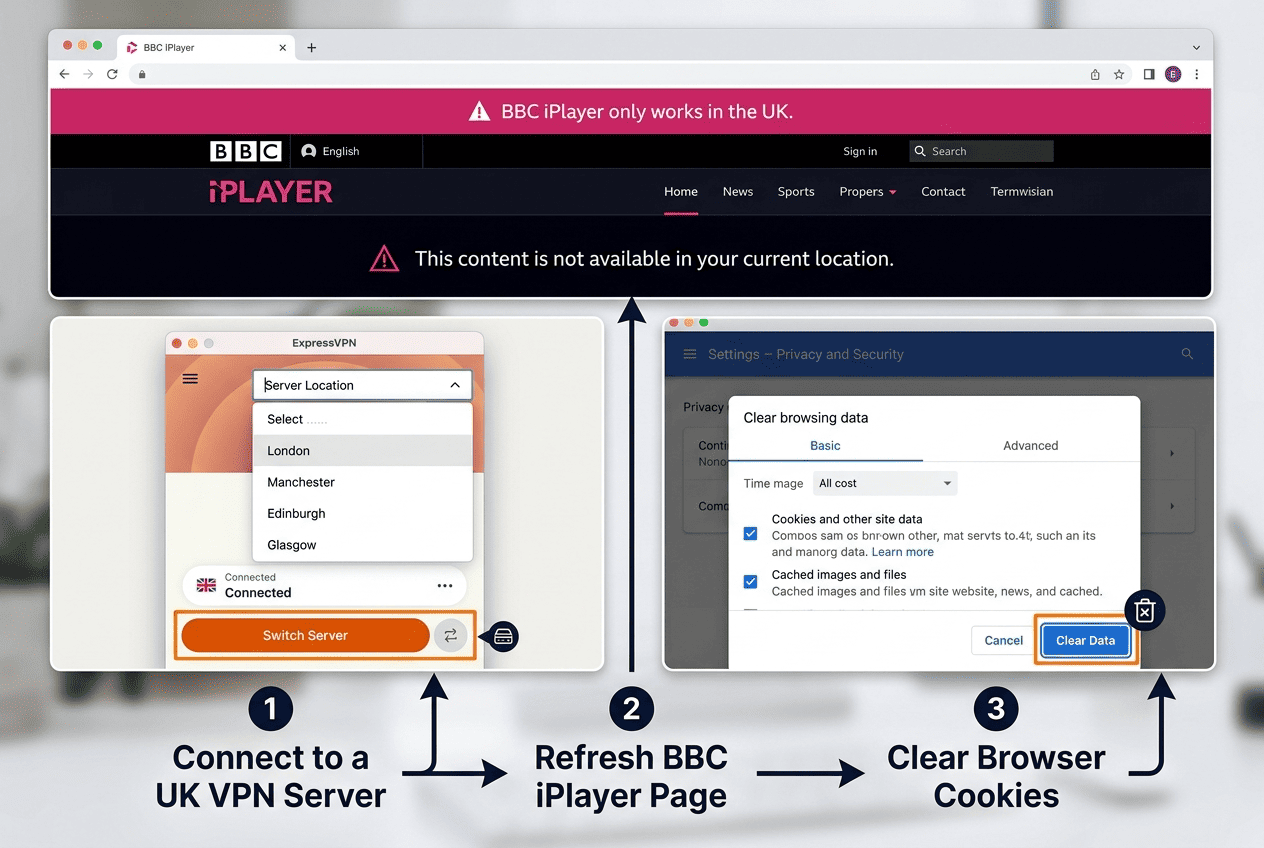
Task: Expand the tab search chevron
Action: (x=1196, y=47)
